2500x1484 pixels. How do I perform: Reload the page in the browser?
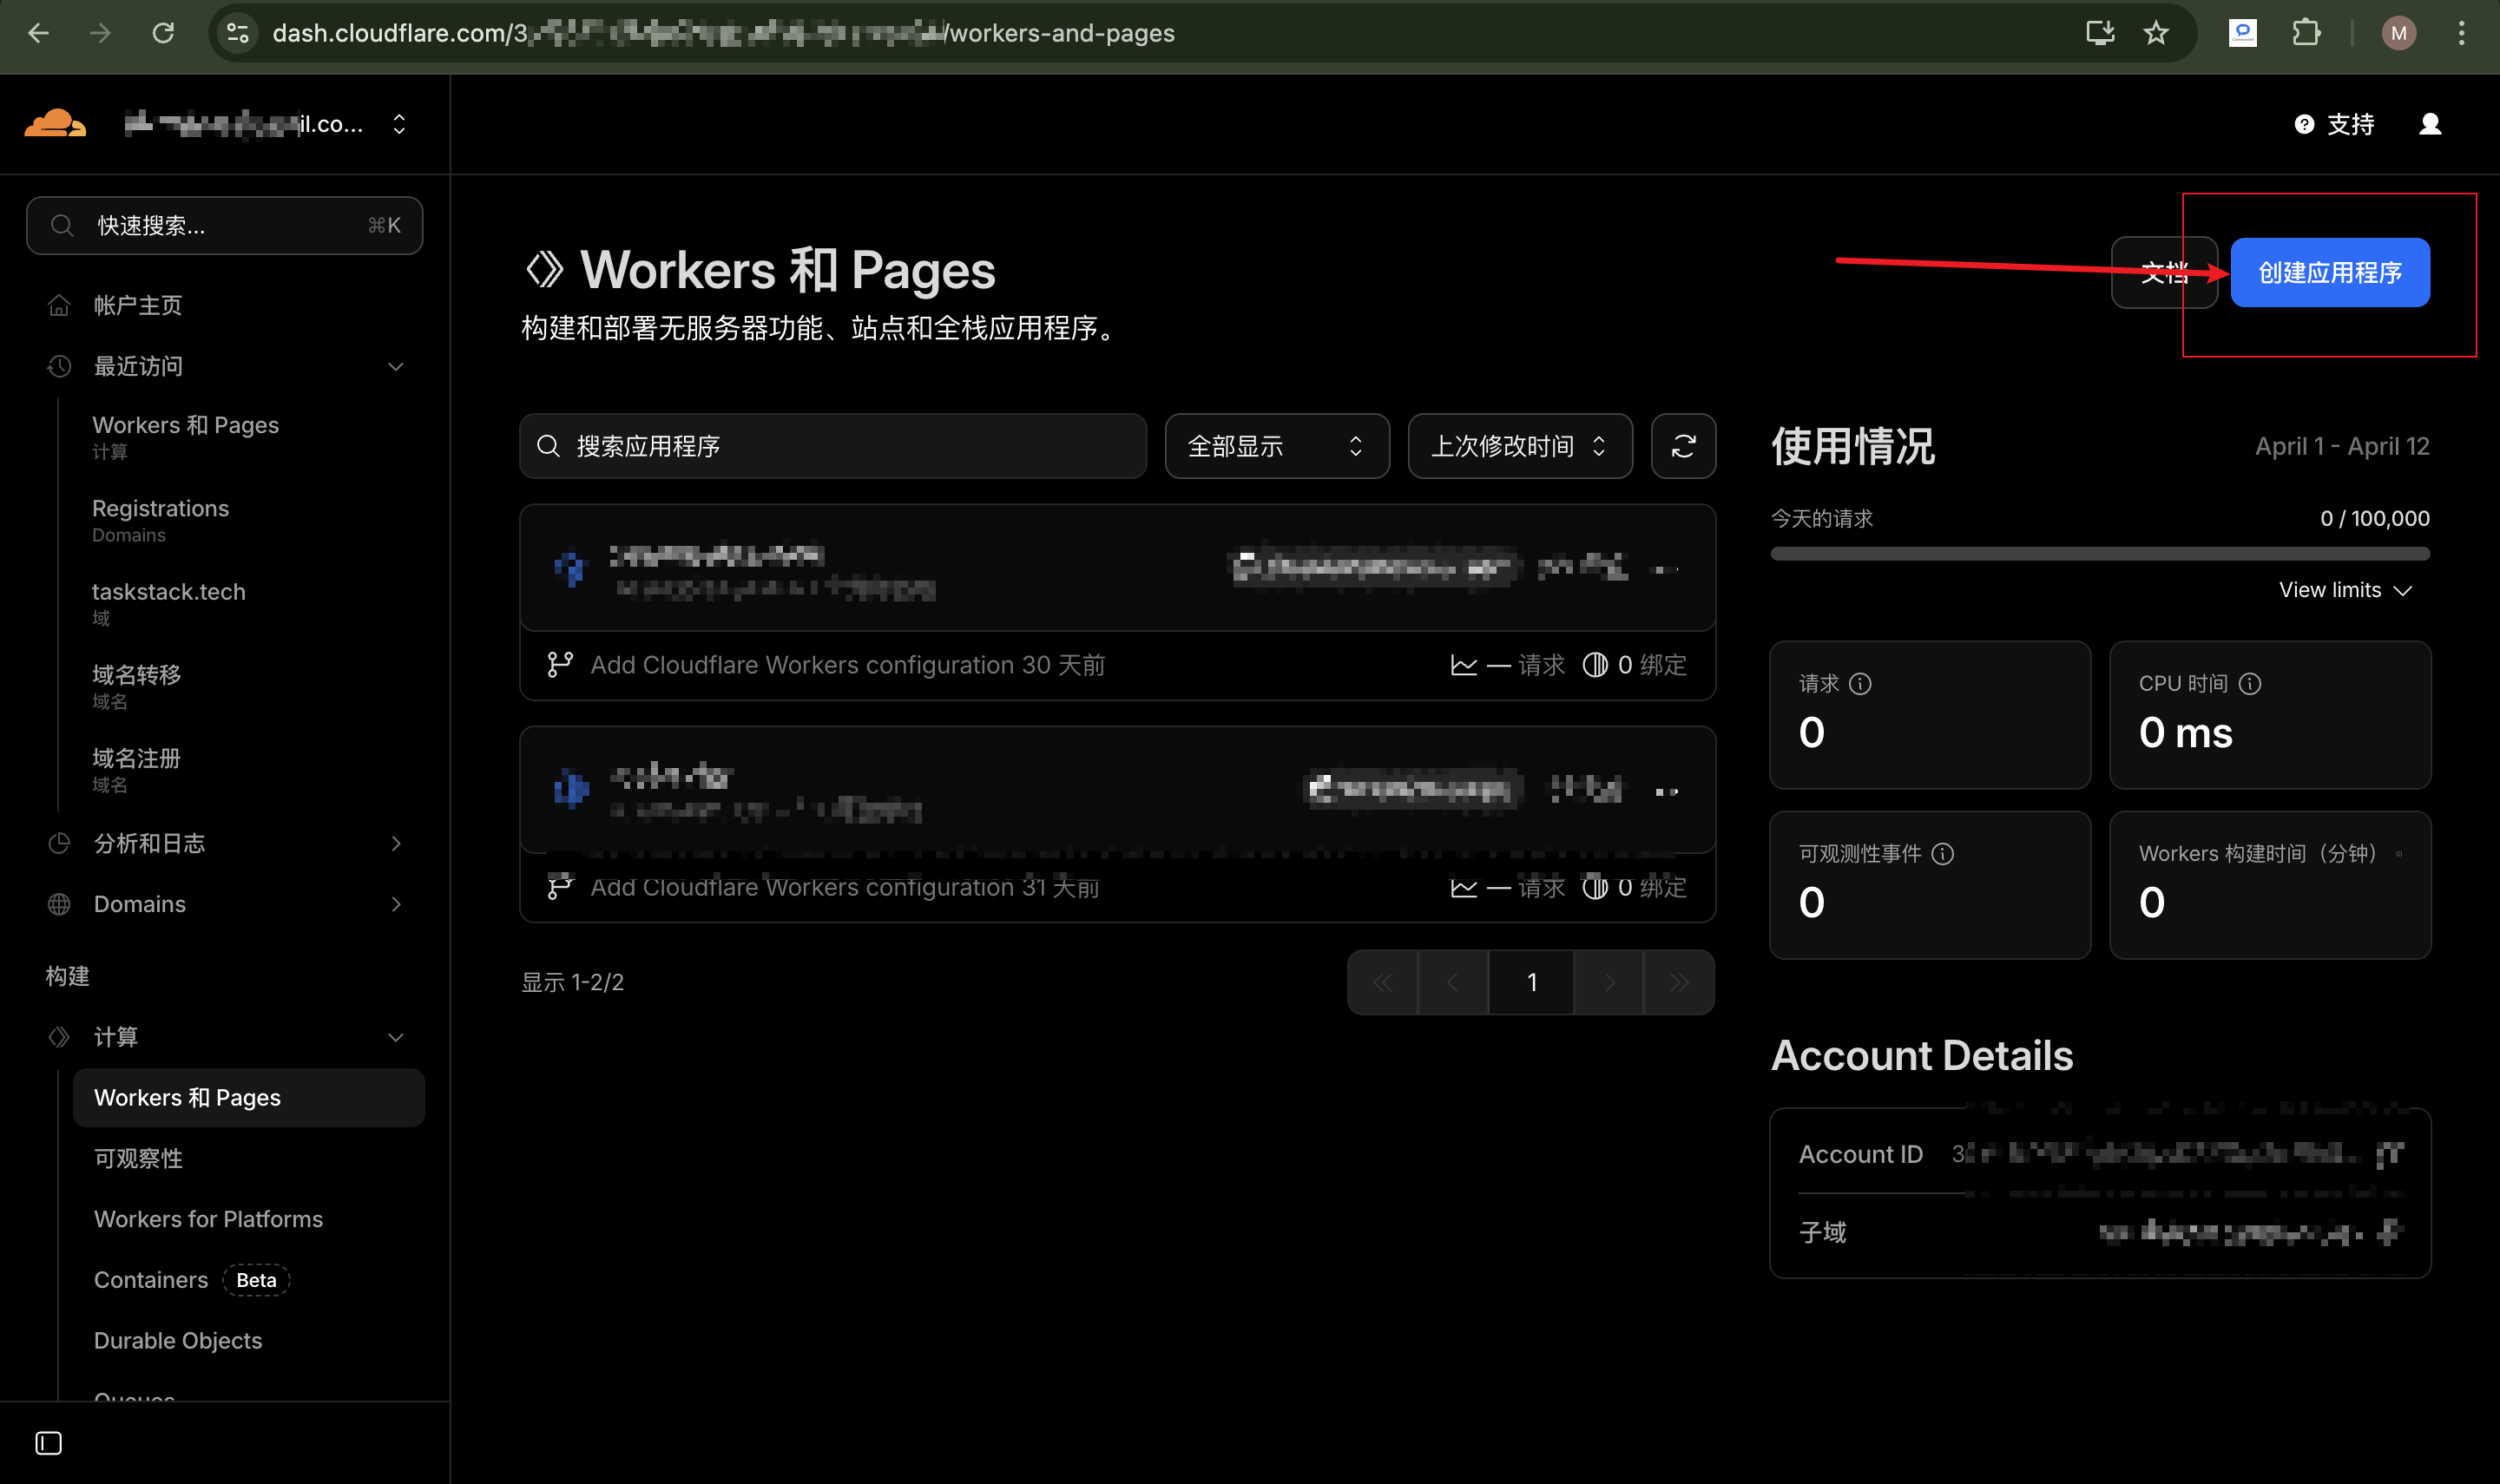click(163, 33)
